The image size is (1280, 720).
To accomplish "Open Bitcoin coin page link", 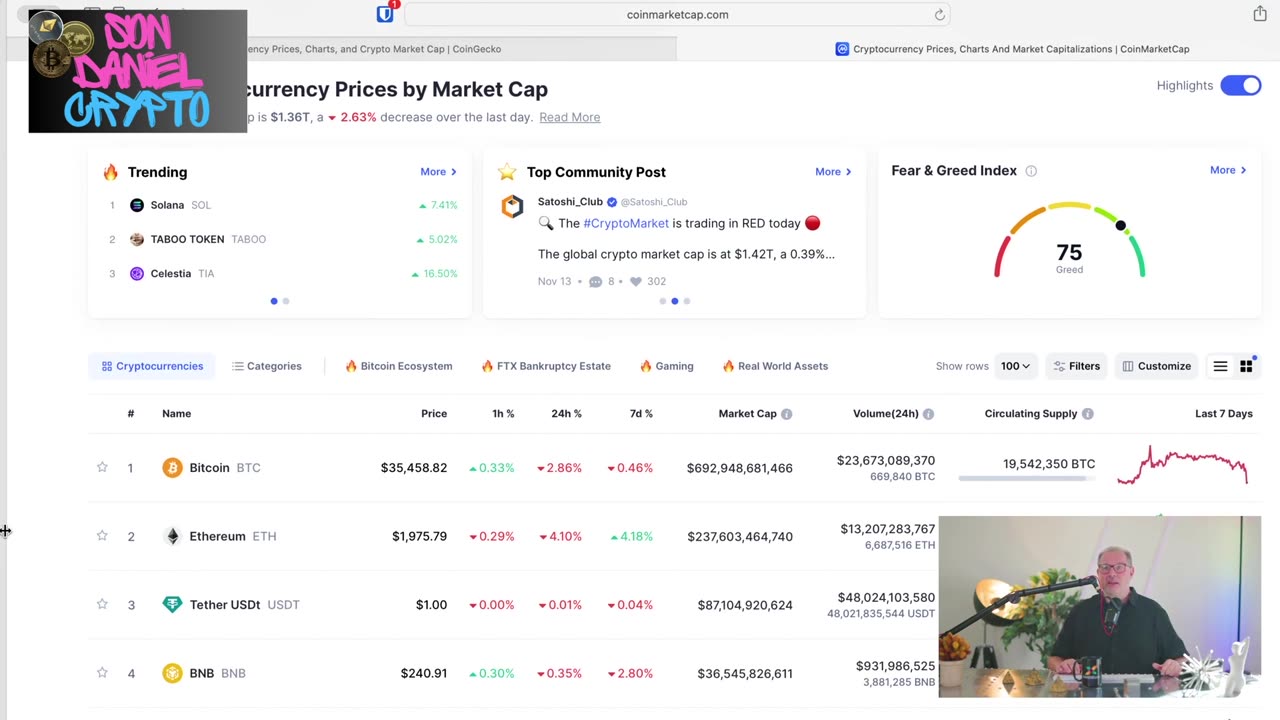I will tap(225, 468).
